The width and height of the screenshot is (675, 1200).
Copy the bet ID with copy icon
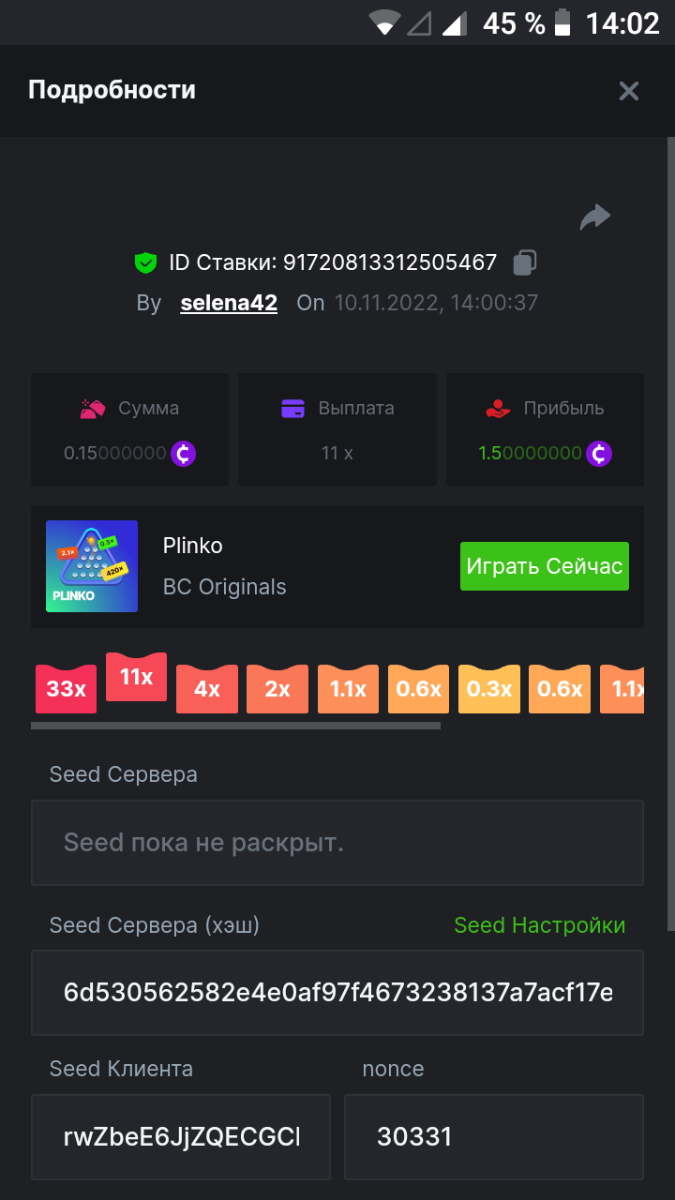525,263
